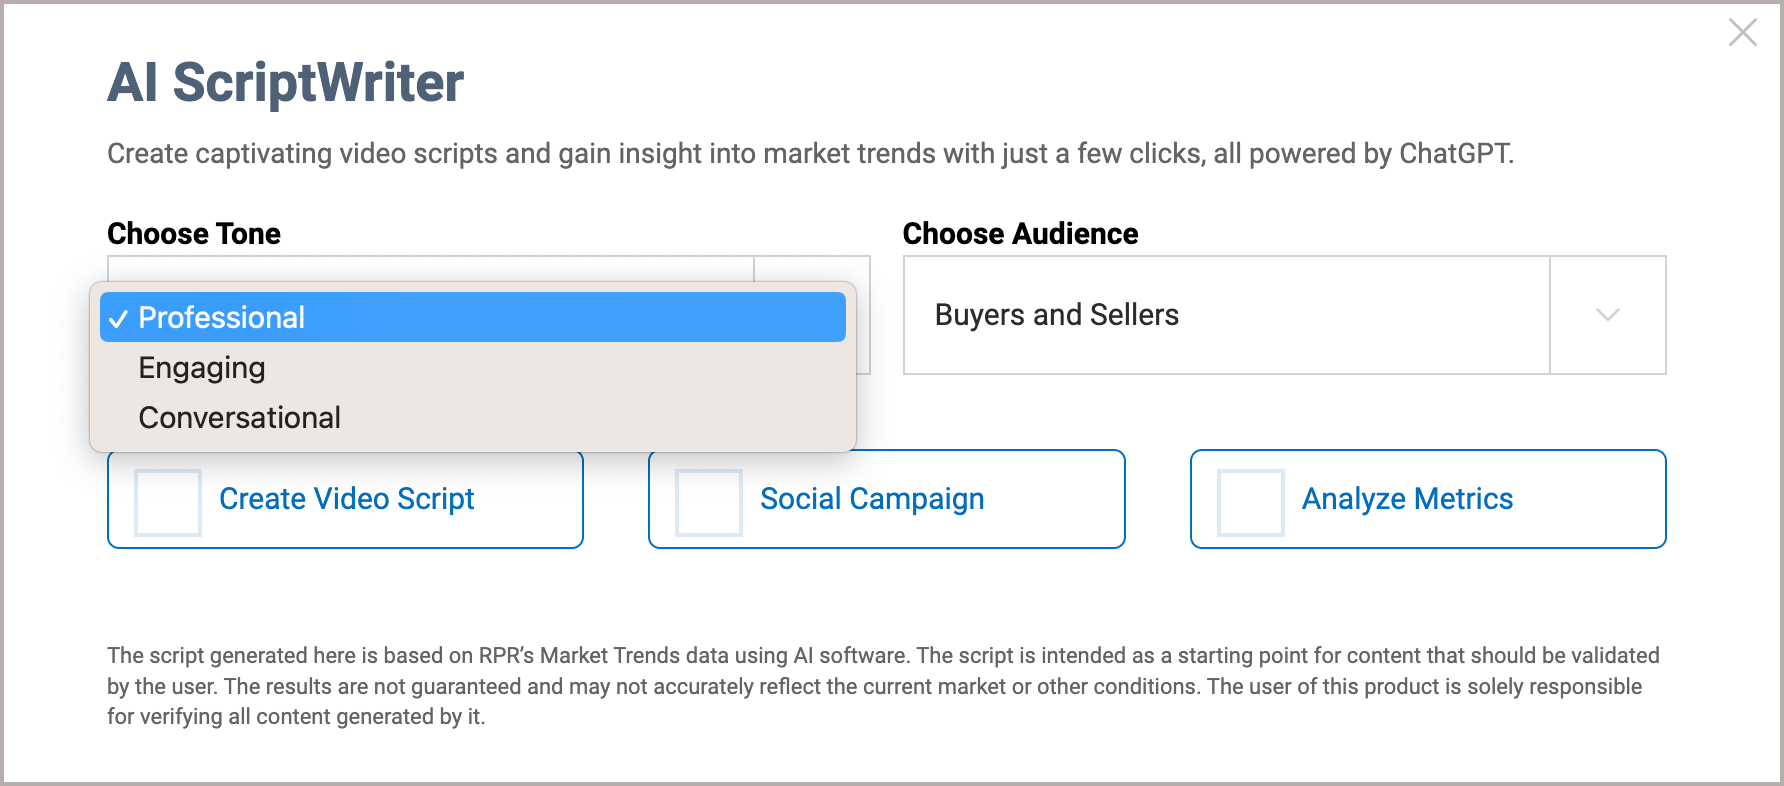Close the AI ScriptWriter dialog
1784x786 pixels.
[1743, 33]
